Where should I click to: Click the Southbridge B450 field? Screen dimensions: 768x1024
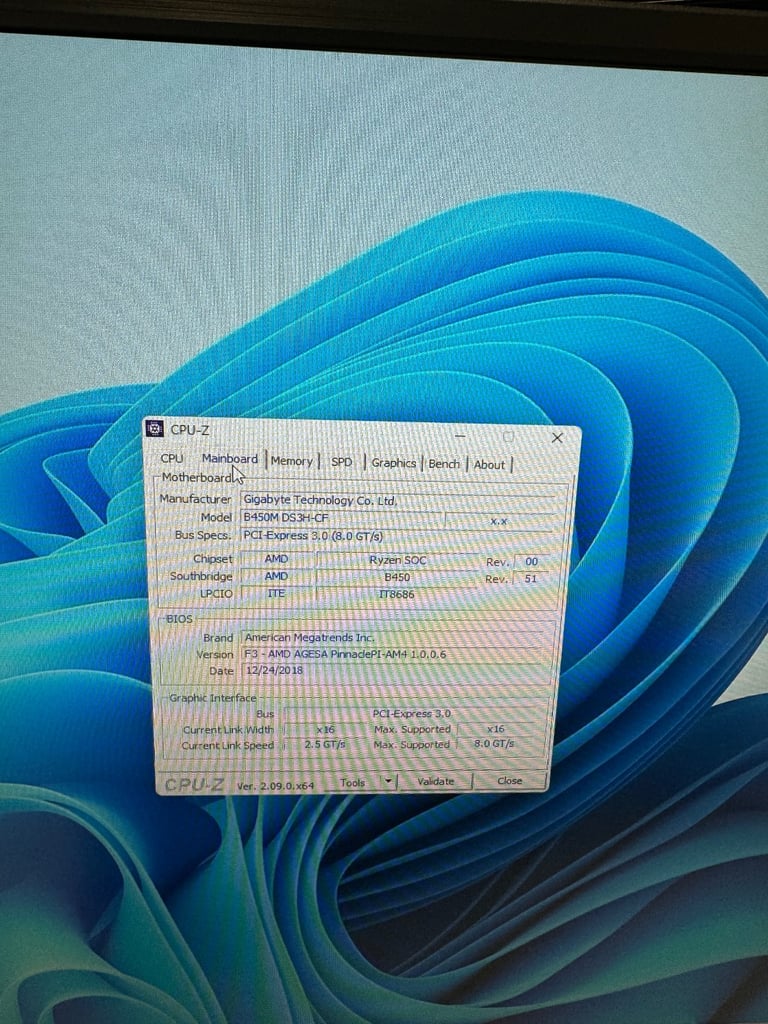pos(397,577)
